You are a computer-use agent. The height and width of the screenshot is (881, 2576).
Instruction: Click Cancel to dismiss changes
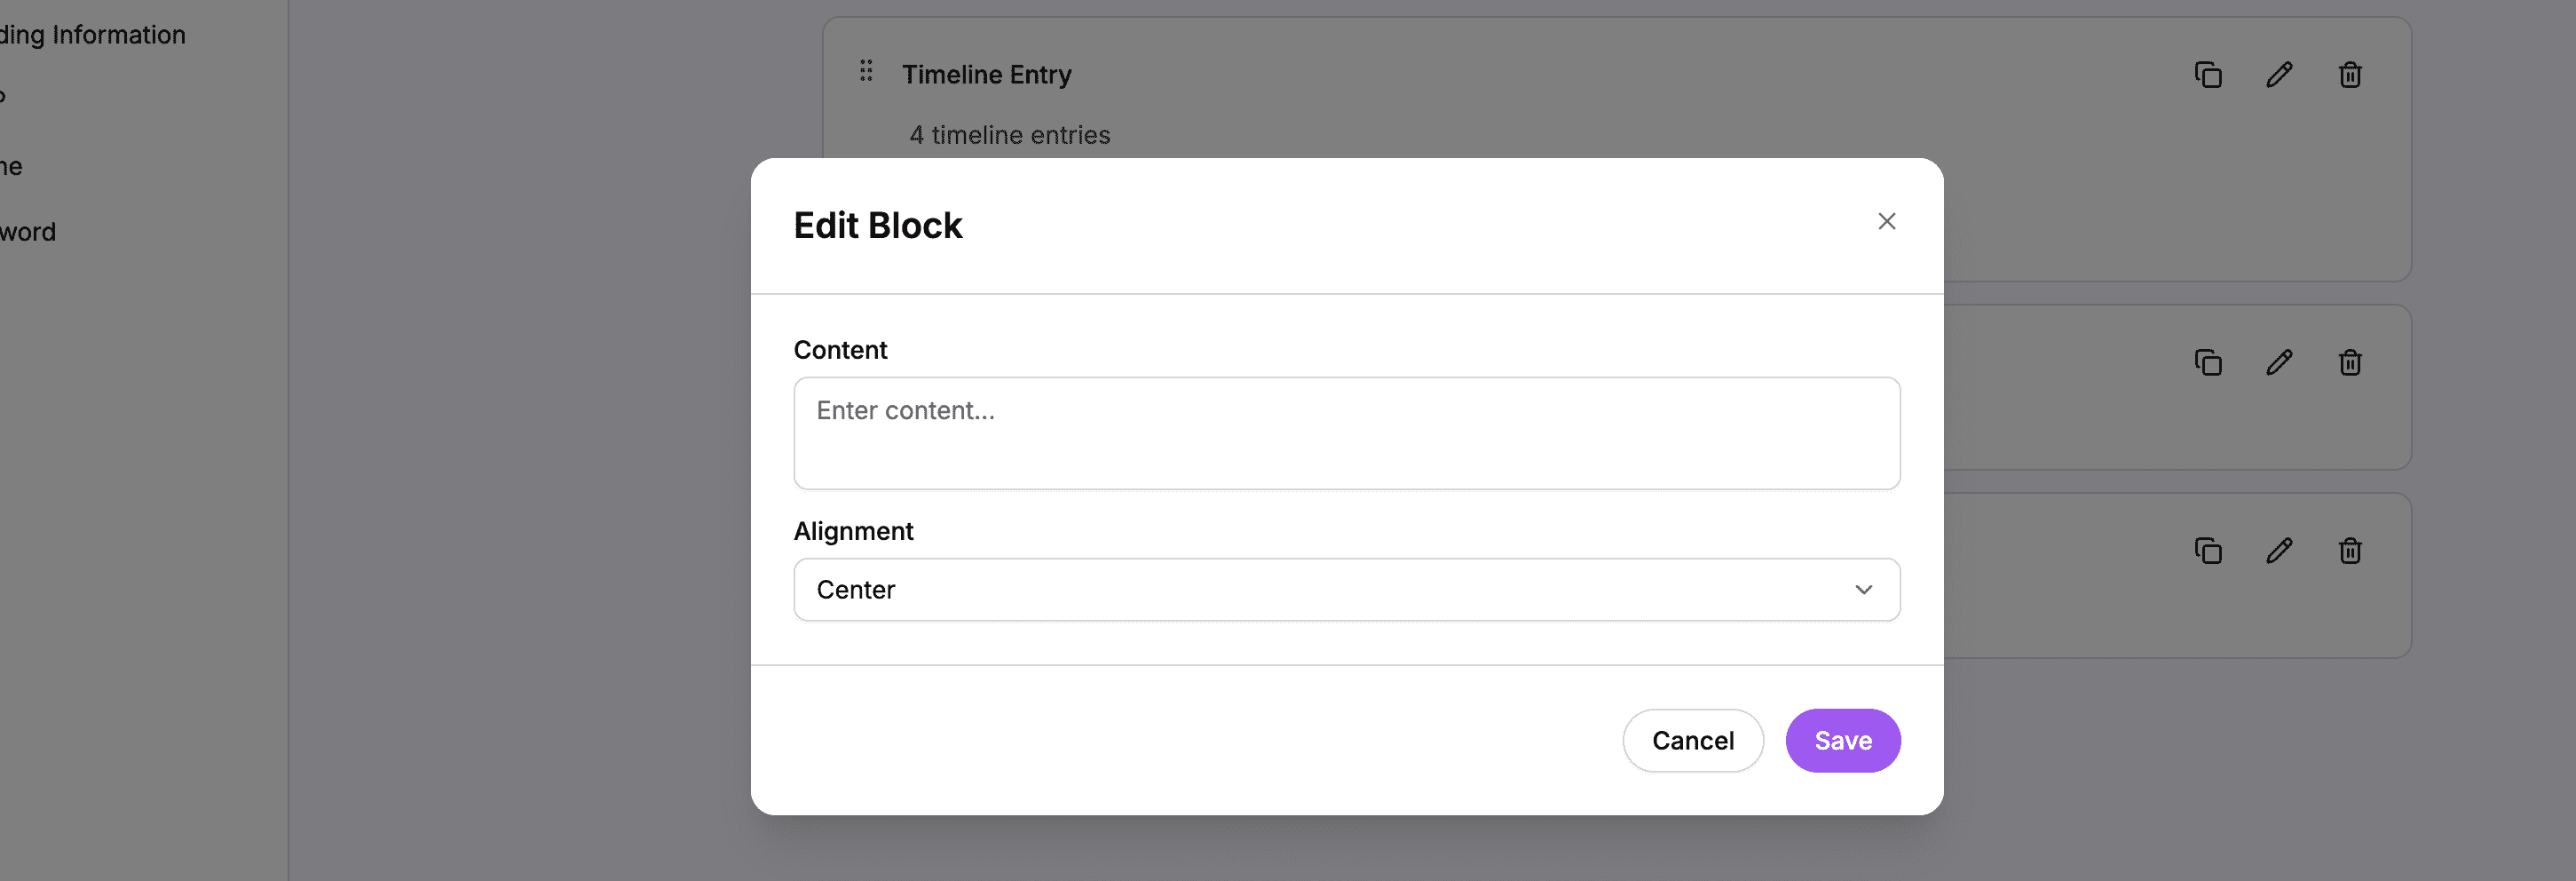click(x=1693, y=740)
